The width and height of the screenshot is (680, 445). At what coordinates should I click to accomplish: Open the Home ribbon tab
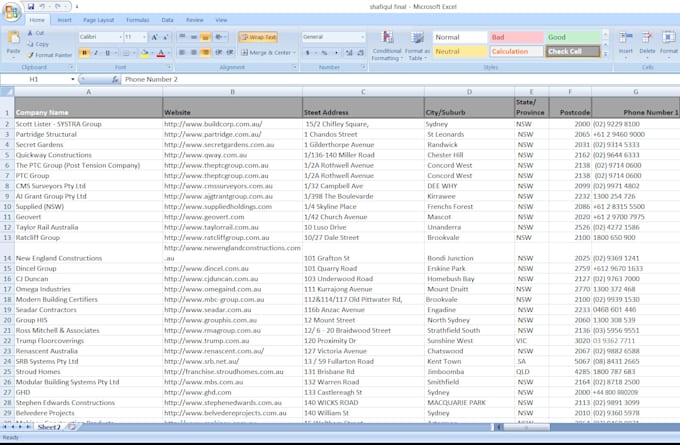tap(37, 20)
